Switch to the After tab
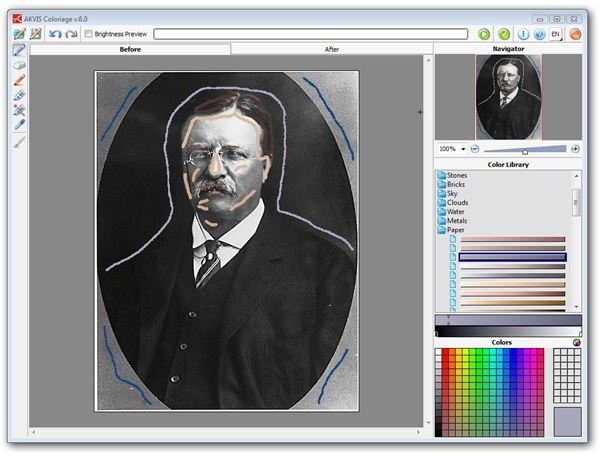Image resolution: width=600 pixels, height=456 pixels. 332,49
